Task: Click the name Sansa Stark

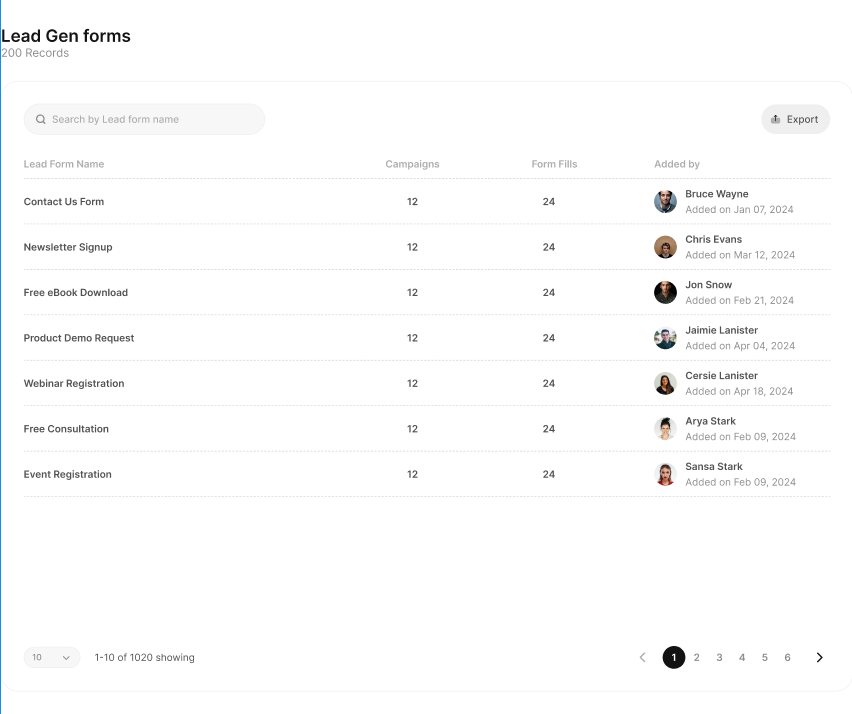Action: (x=714, y=467)
